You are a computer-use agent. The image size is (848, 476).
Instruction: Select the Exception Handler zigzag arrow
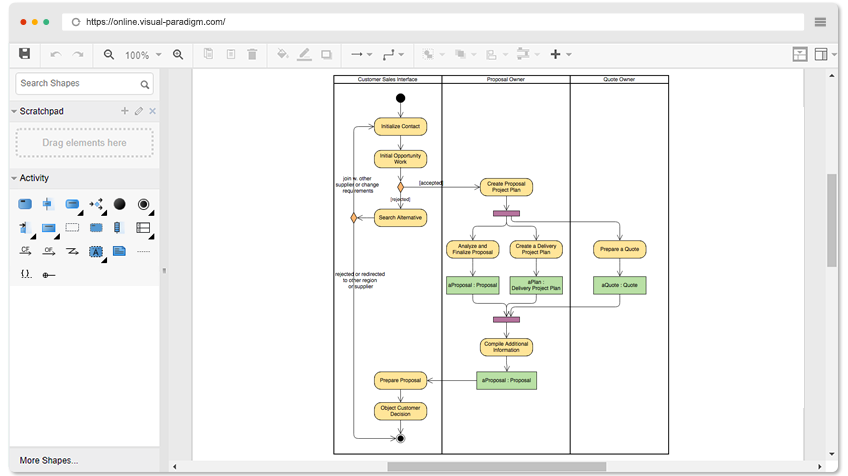72,251
